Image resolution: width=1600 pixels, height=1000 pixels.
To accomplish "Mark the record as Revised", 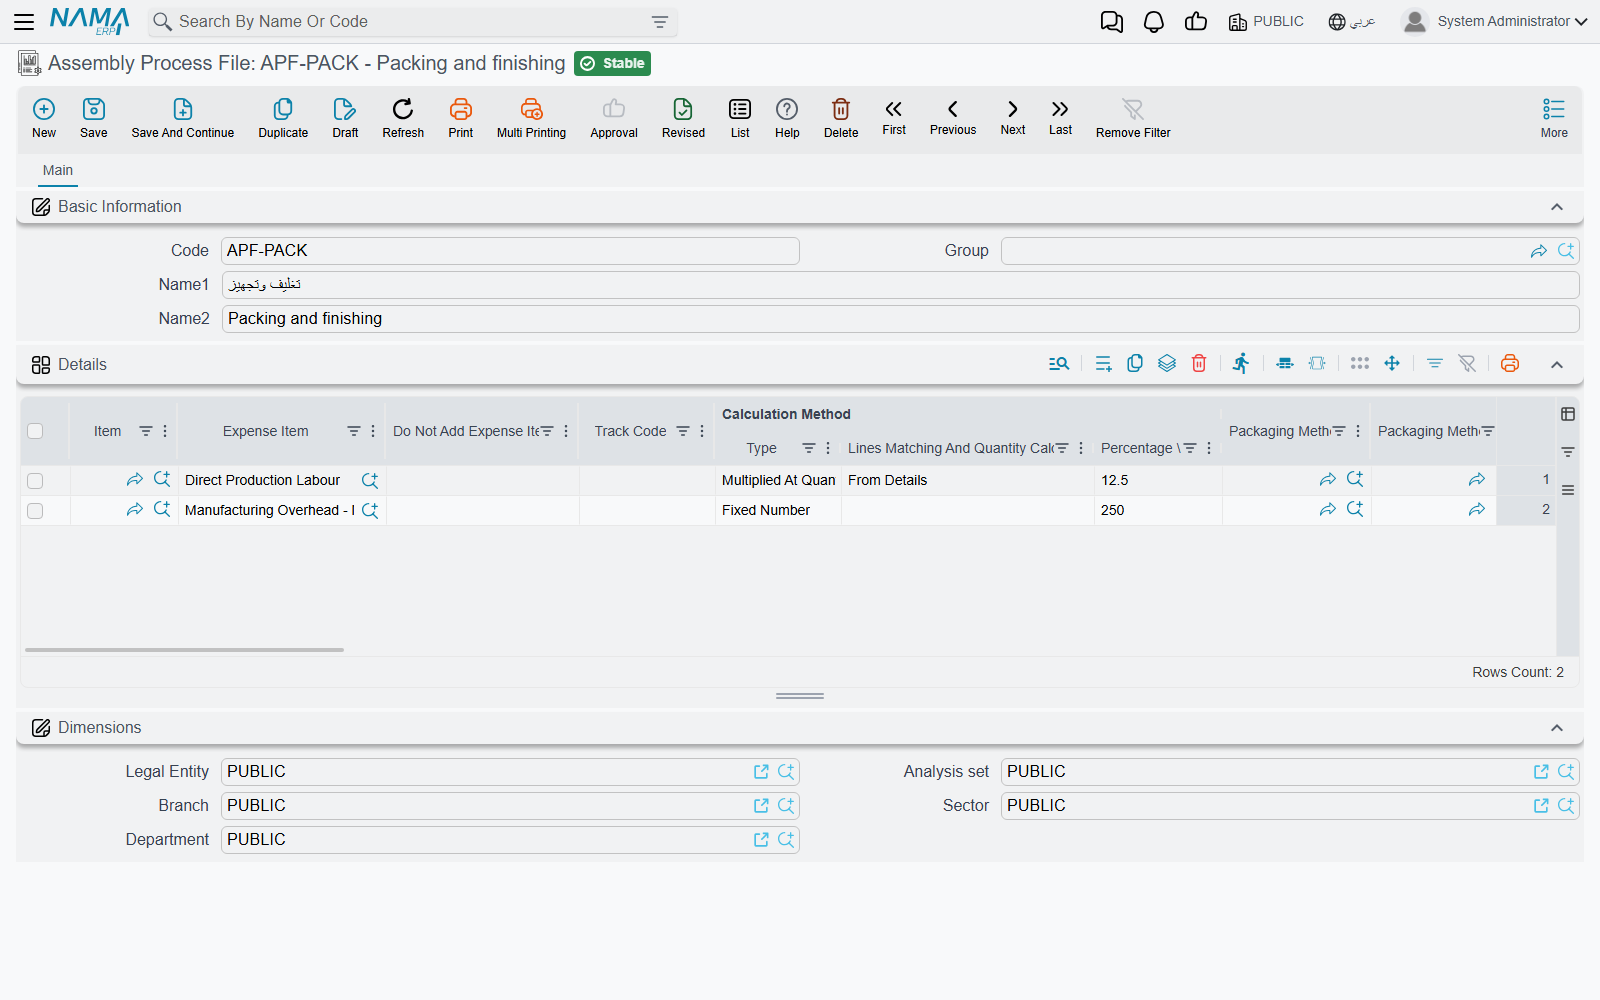I will [x=683, y=118].
